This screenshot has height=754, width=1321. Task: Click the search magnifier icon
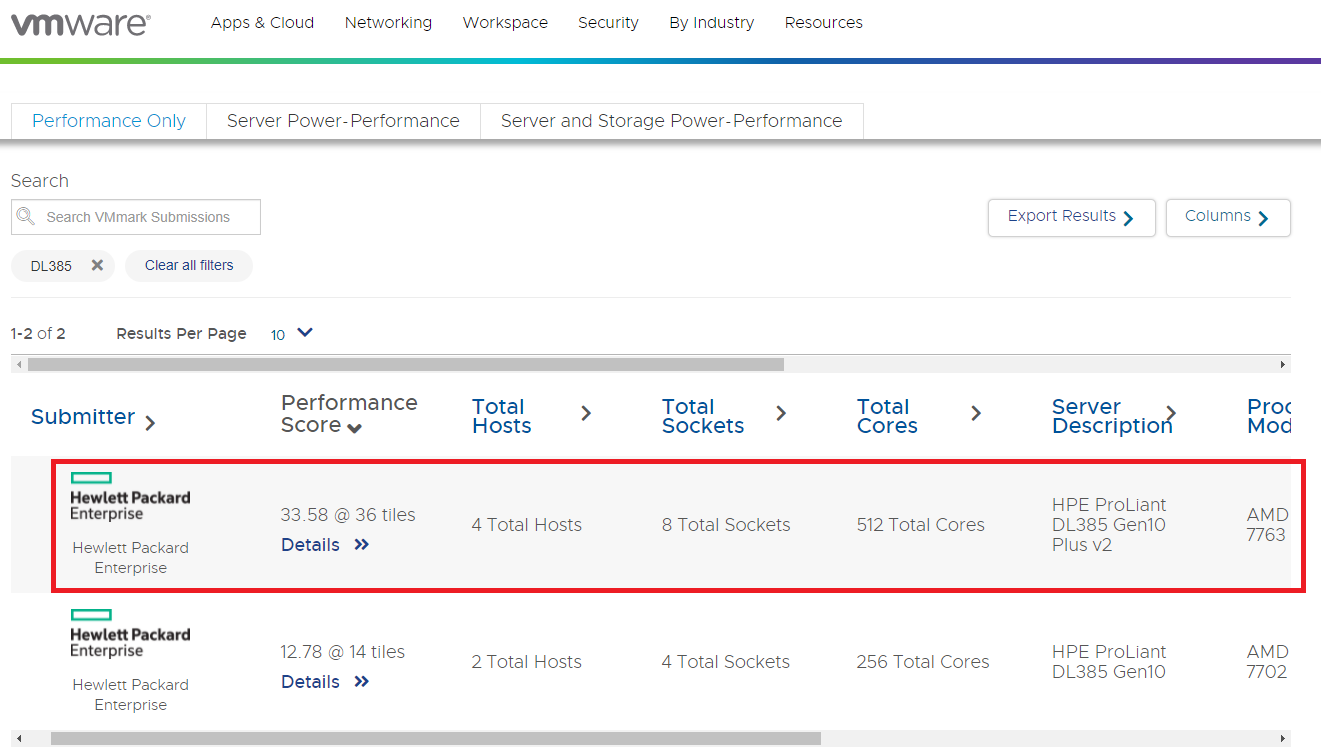pyautogui.click(x=26, y=216)
